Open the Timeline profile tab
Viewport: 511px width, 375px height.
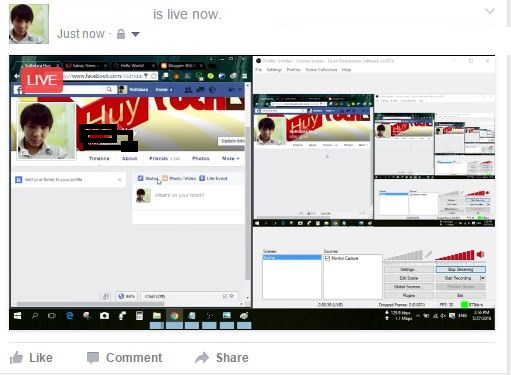pyautogui.click(x=99, y=158)
